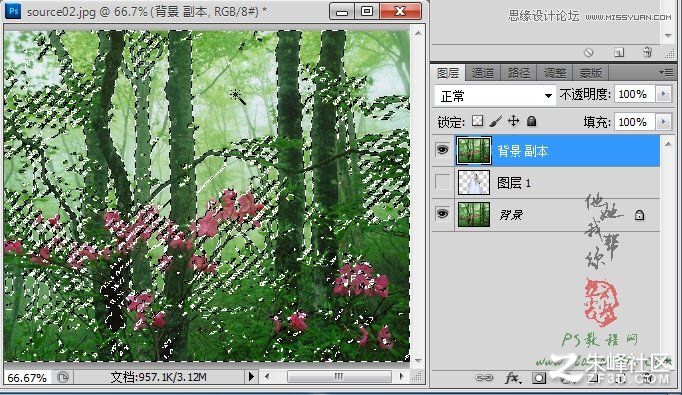The image size is (682, 395).
Task: Click the lock image pixels brush icon
Action: coord(495,121)
